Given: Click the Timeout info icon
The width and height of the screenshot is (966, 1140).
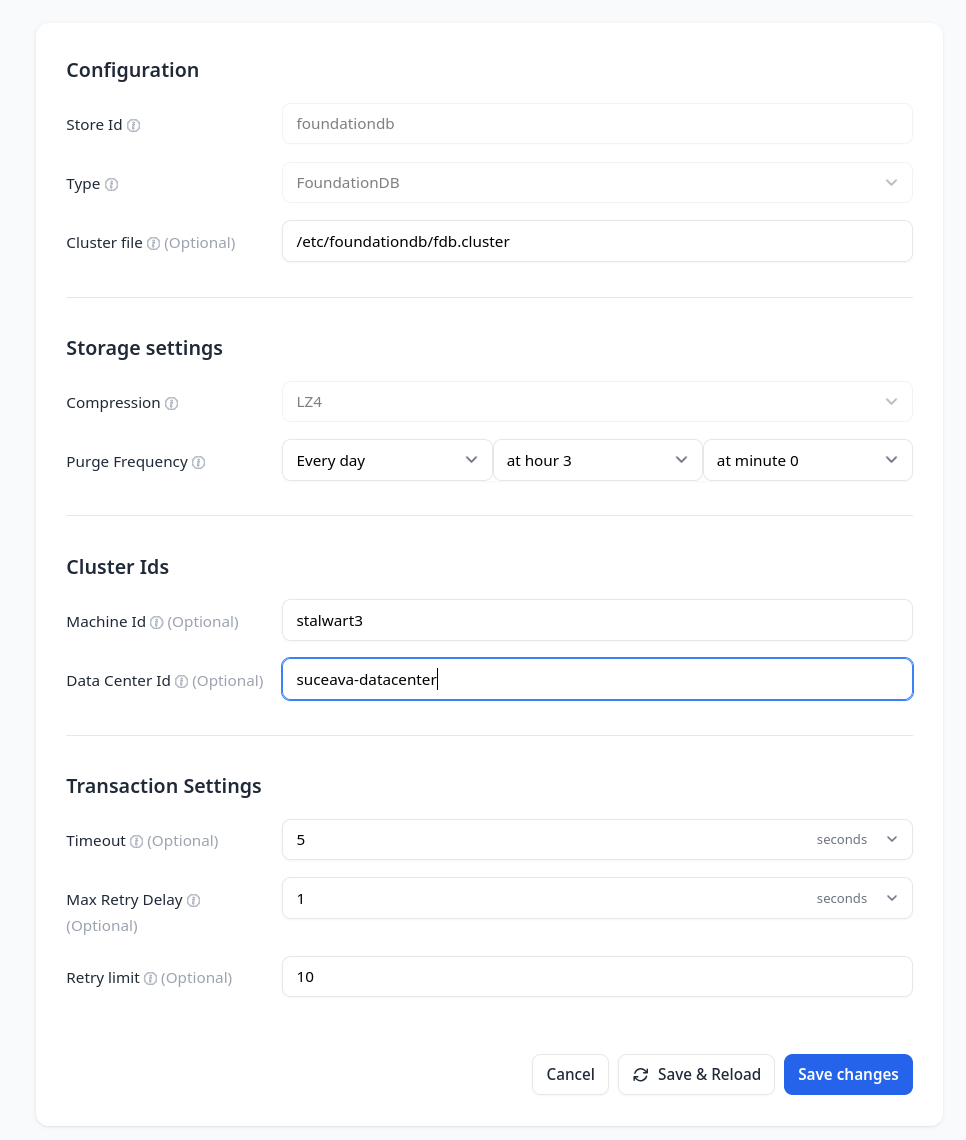Looking at the screenshot, I should click(x=137, y=841).
